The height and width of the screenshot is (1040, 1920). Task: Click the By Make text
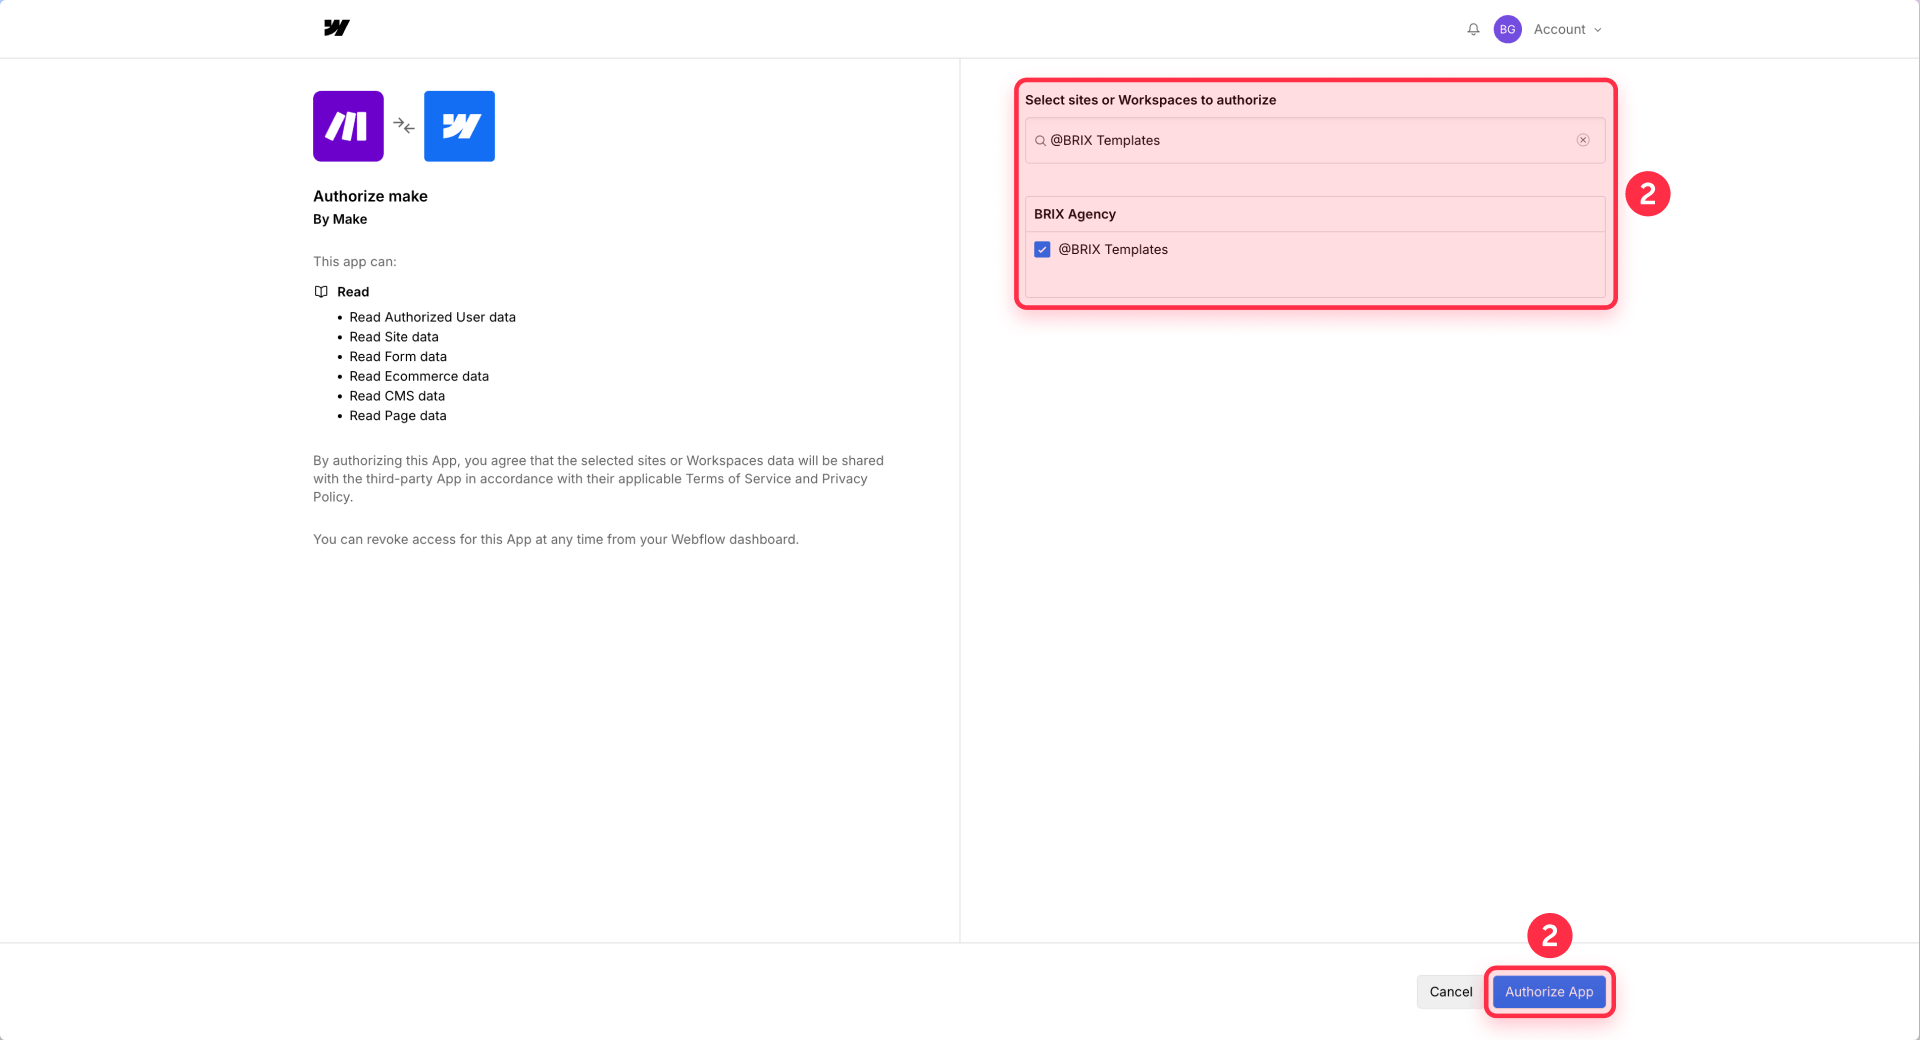(340, 219)
